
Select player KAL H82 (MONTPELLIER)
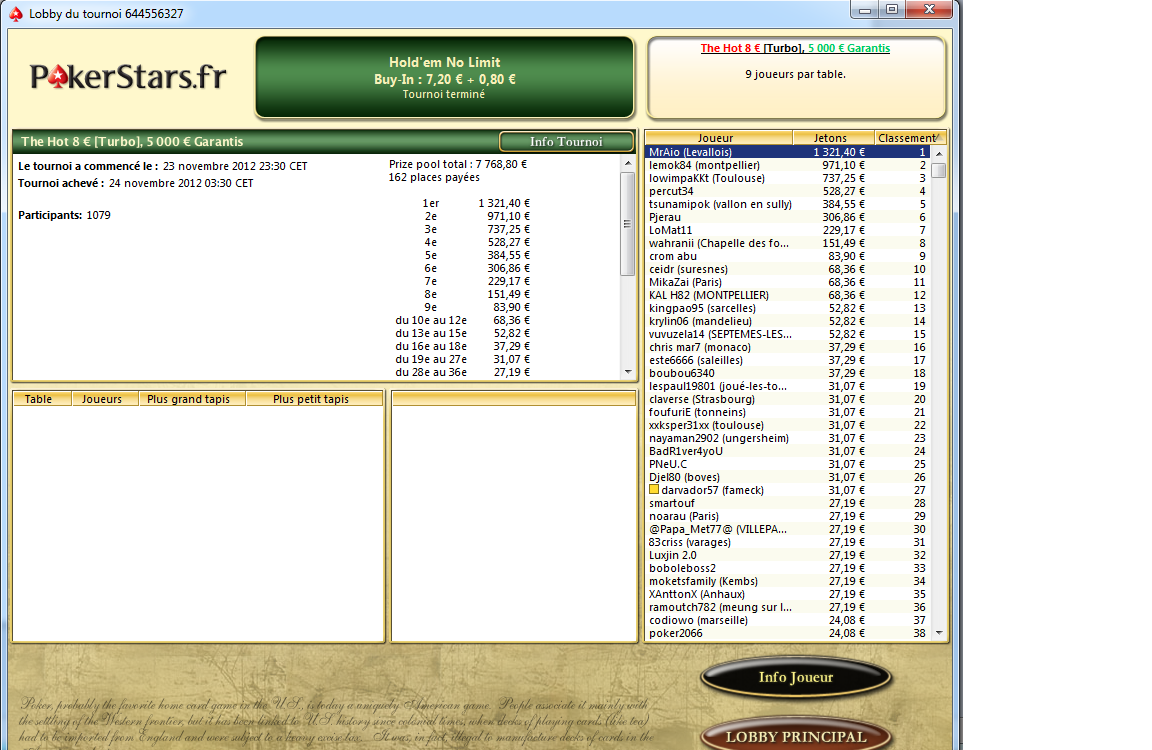[x=787, y=295]
